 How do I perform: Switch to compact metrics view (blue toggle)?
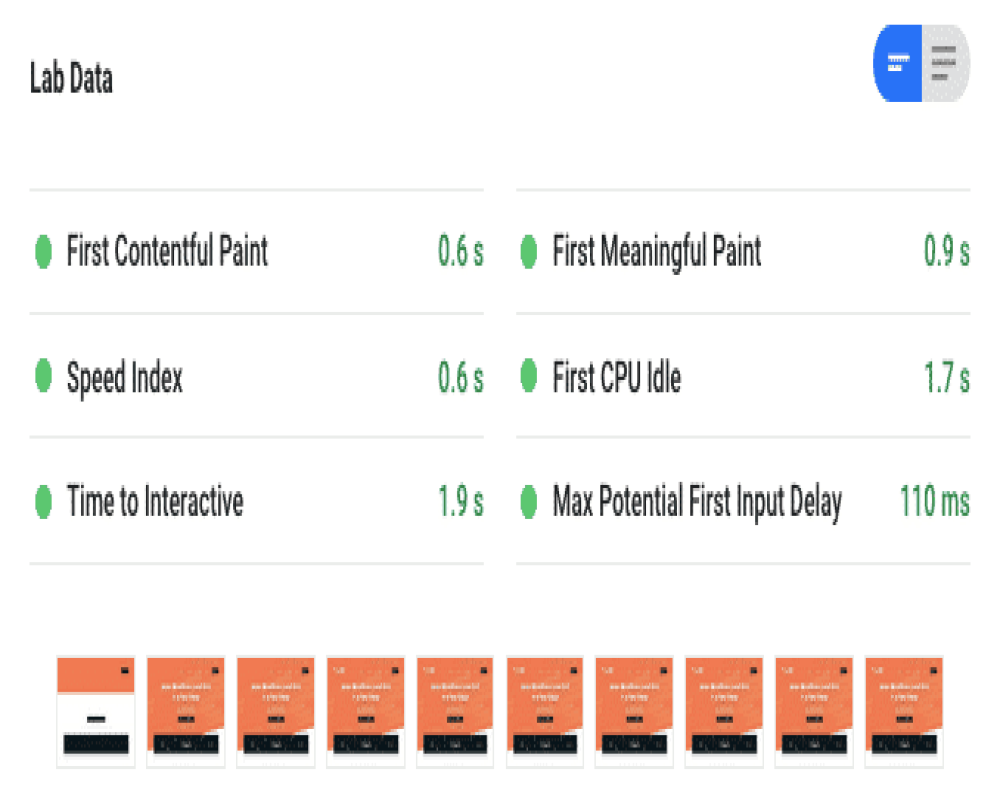pyautogui.click(x=897, y=63)
